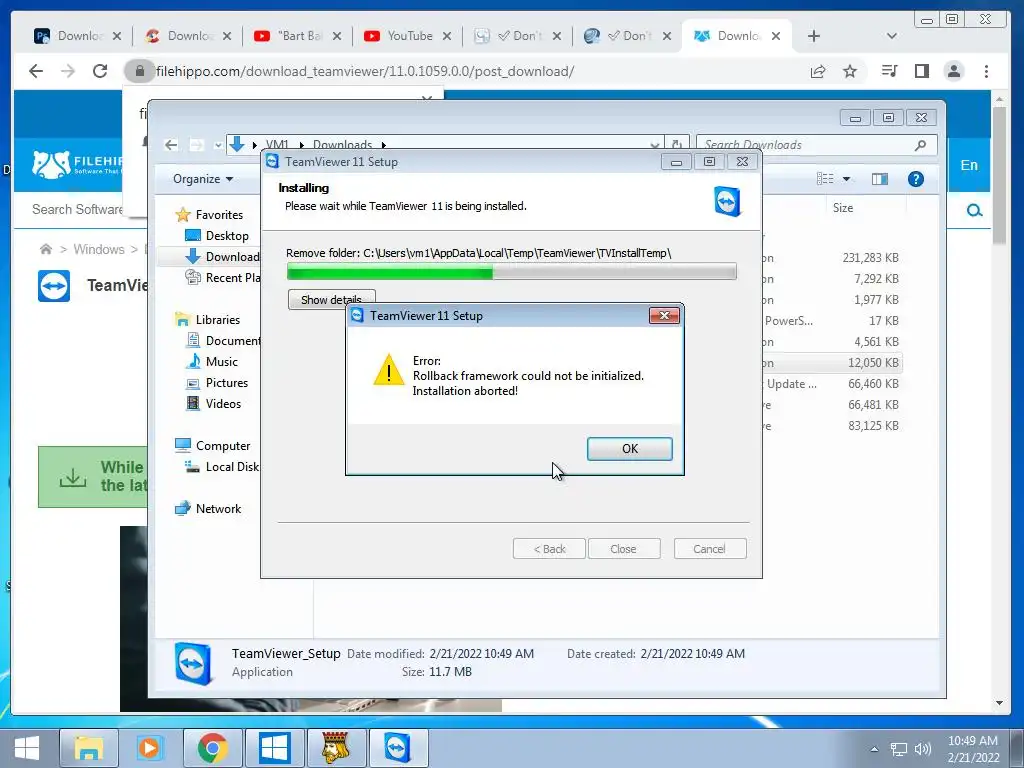Click Chrome icon in taskbar
1024x768 pixels.
coord(213,748)
